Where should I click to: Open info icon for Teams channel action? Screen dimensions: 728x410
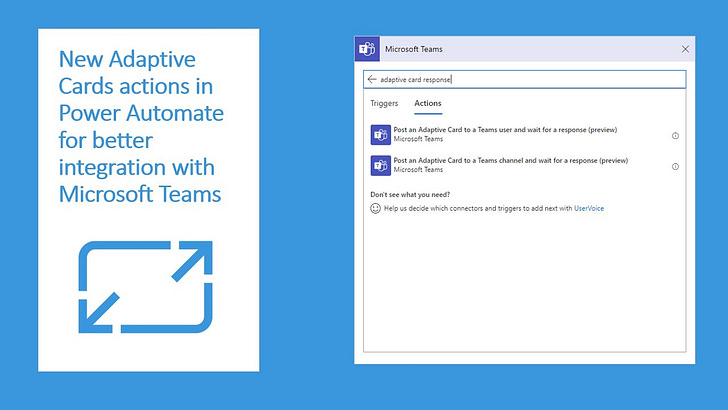pos(676,166)
